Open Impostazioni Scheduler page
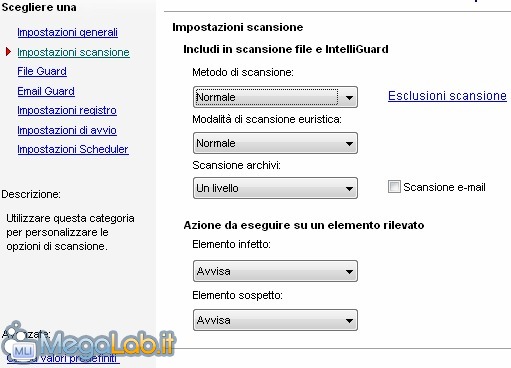Image resolution: width=511 pixels, height=368 pixels. pos(73,149)
